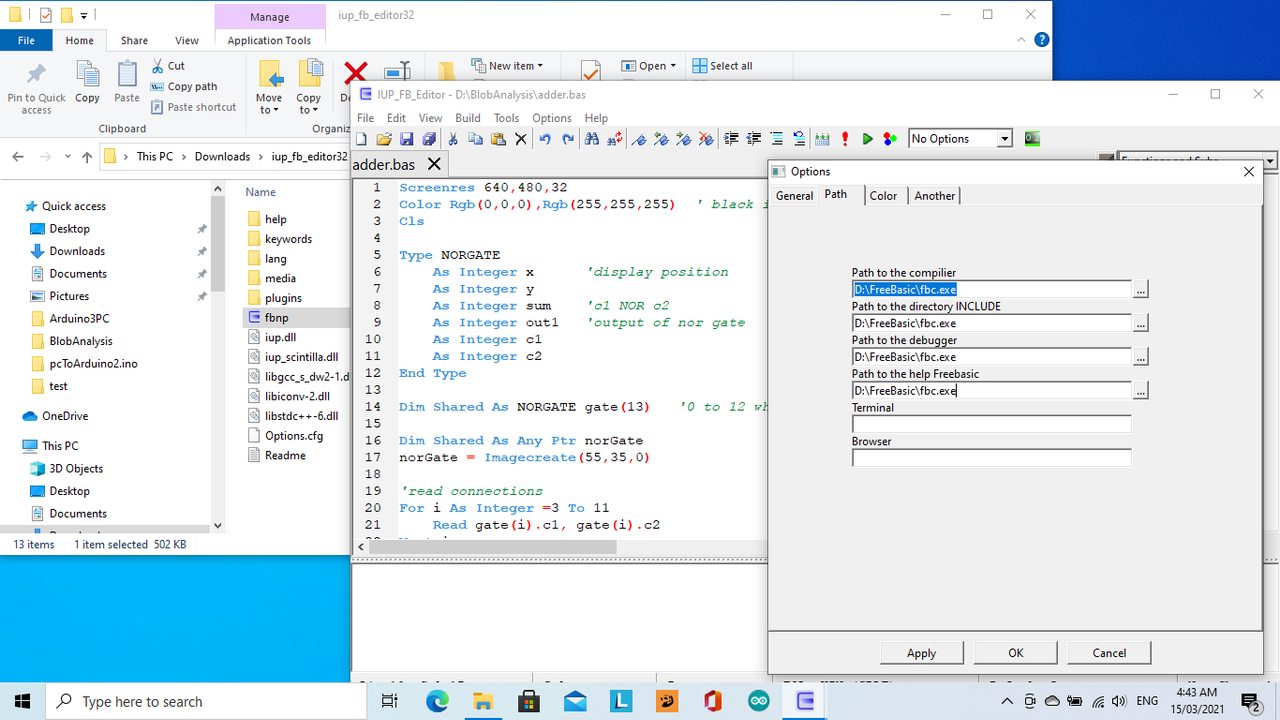
Task: Click the Windows taskbar search box
Action: (x=208, y=701)
